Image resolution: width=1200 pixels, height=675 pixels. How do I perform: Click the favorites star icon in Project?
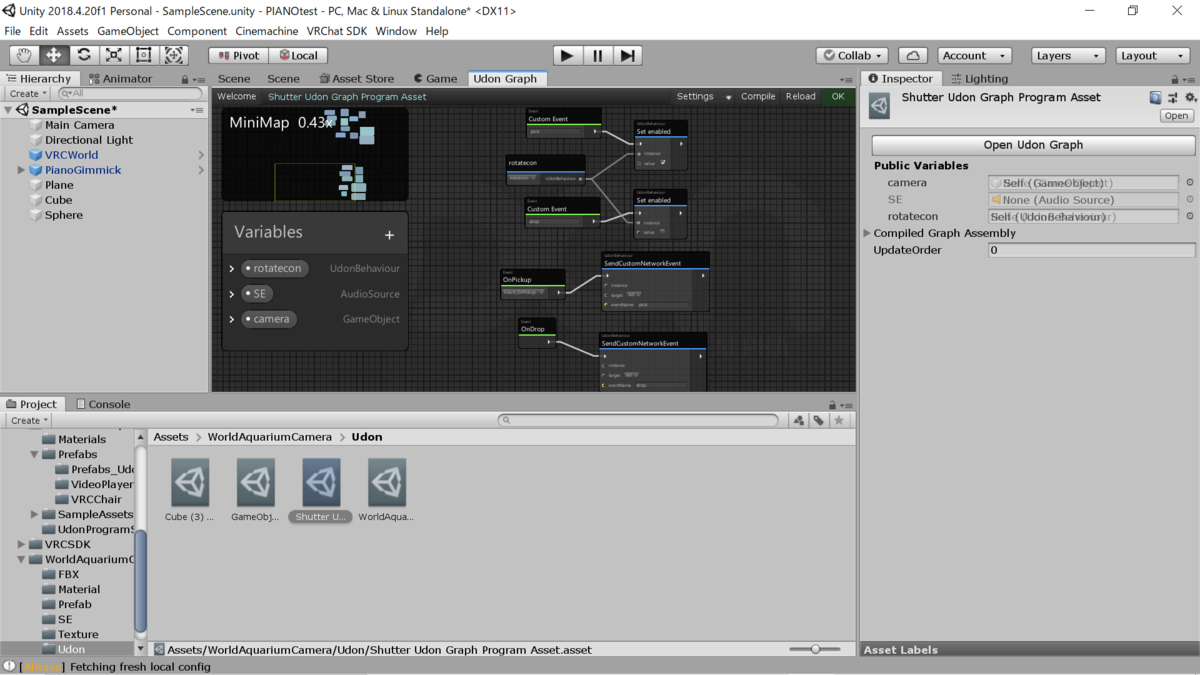[839, 421]
